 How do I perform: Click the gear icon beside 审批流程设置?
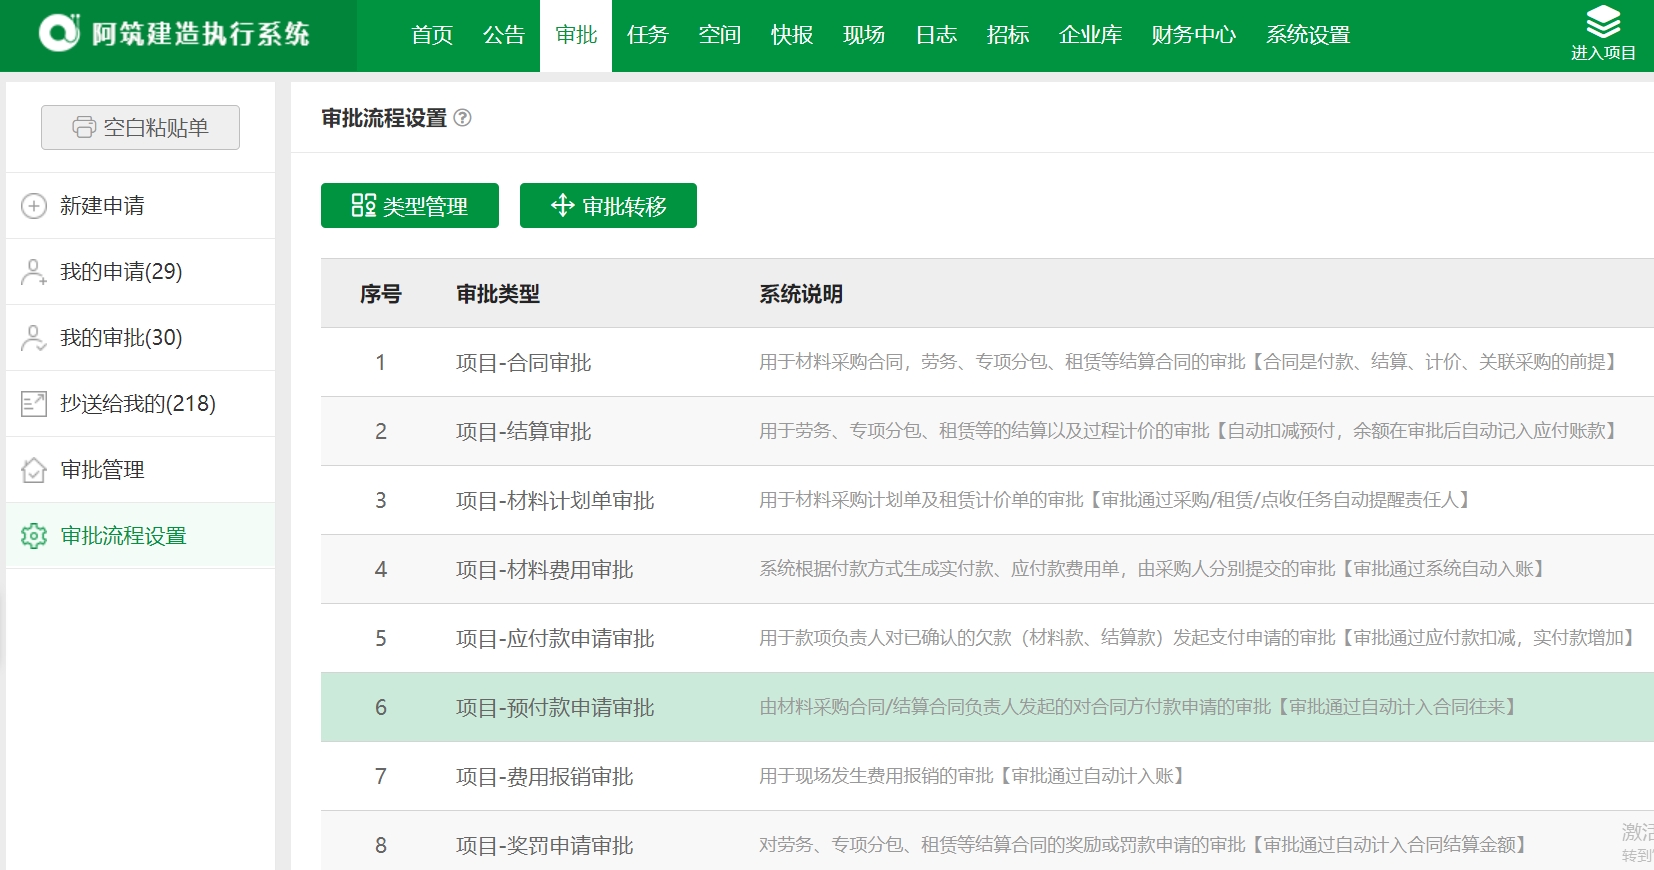(34, 536)
